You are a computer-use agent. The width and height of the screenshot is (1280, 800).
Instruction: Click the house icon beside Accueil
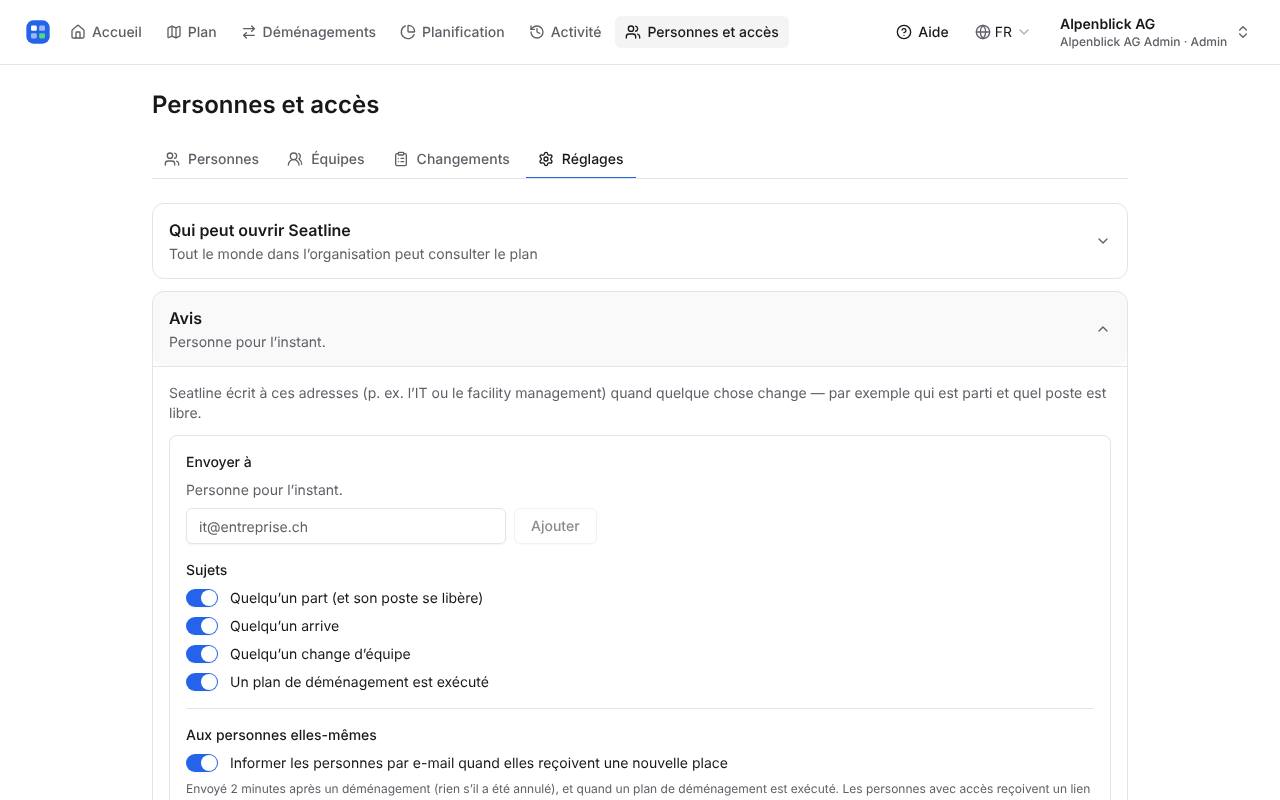78,32
